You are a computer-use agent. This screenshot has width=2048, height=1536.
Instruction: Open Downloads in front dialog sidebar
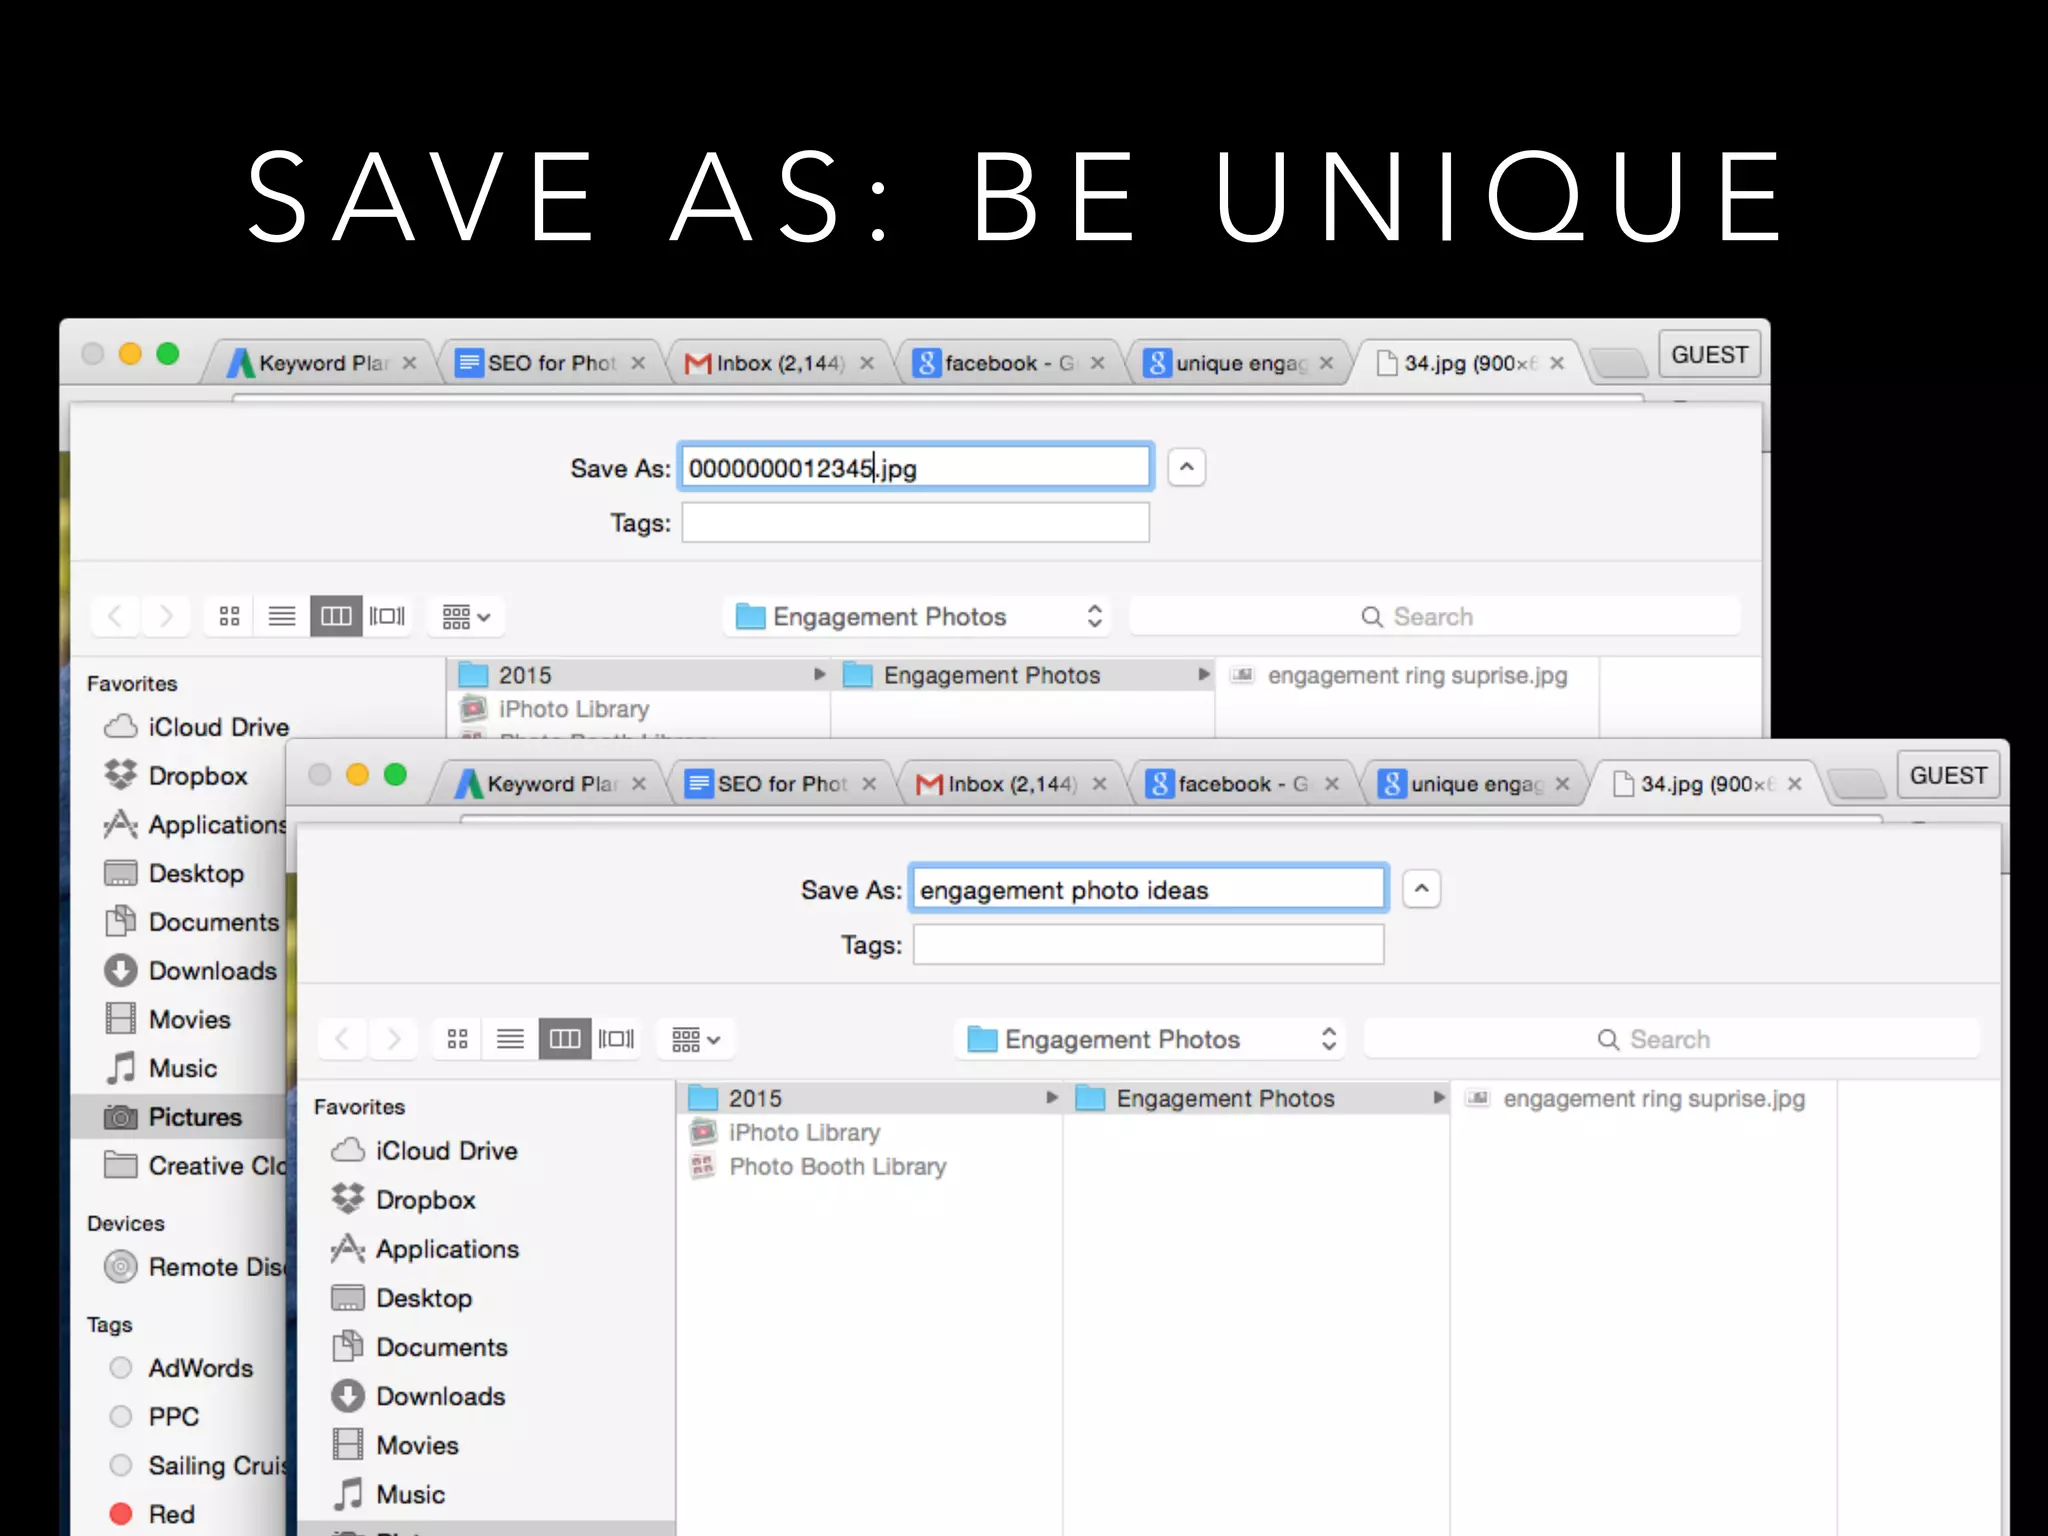(x=440, y=1396)
